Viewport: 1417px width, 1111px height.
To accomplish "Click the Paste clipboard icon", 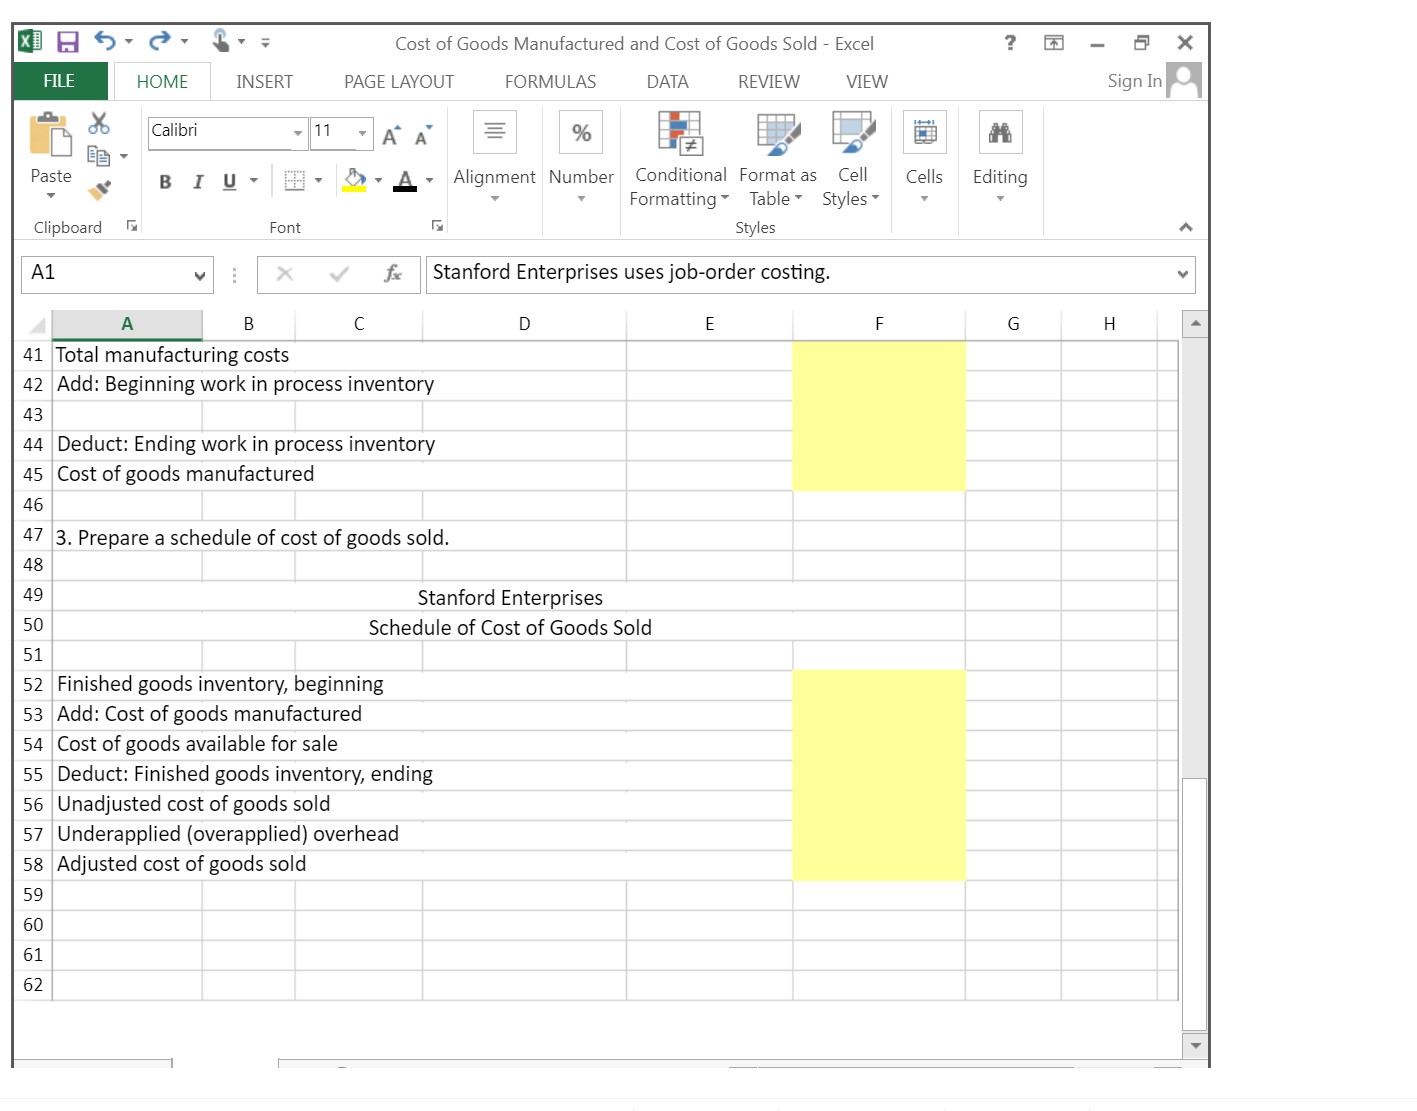I will [x=50, y=134].
